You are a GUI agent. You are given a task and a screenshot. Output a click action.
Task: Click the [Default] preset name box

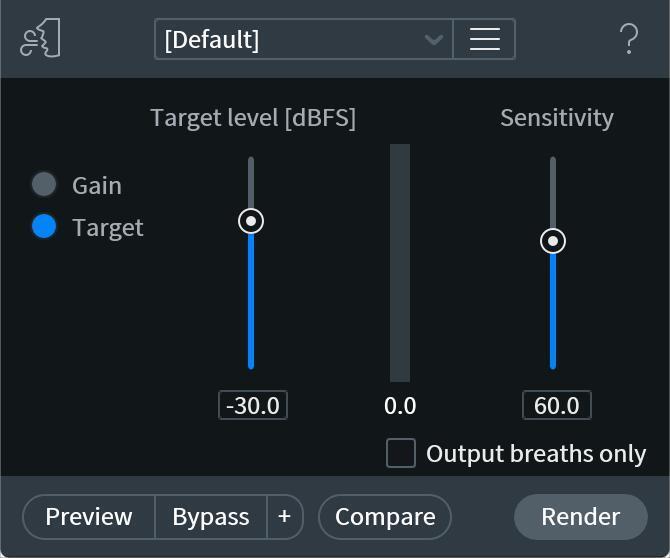(290, 39)
